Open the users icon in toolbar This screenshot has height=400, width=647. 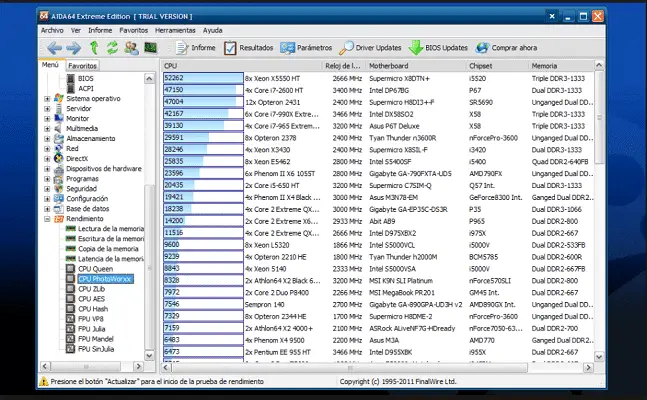[x=131, y=48]
